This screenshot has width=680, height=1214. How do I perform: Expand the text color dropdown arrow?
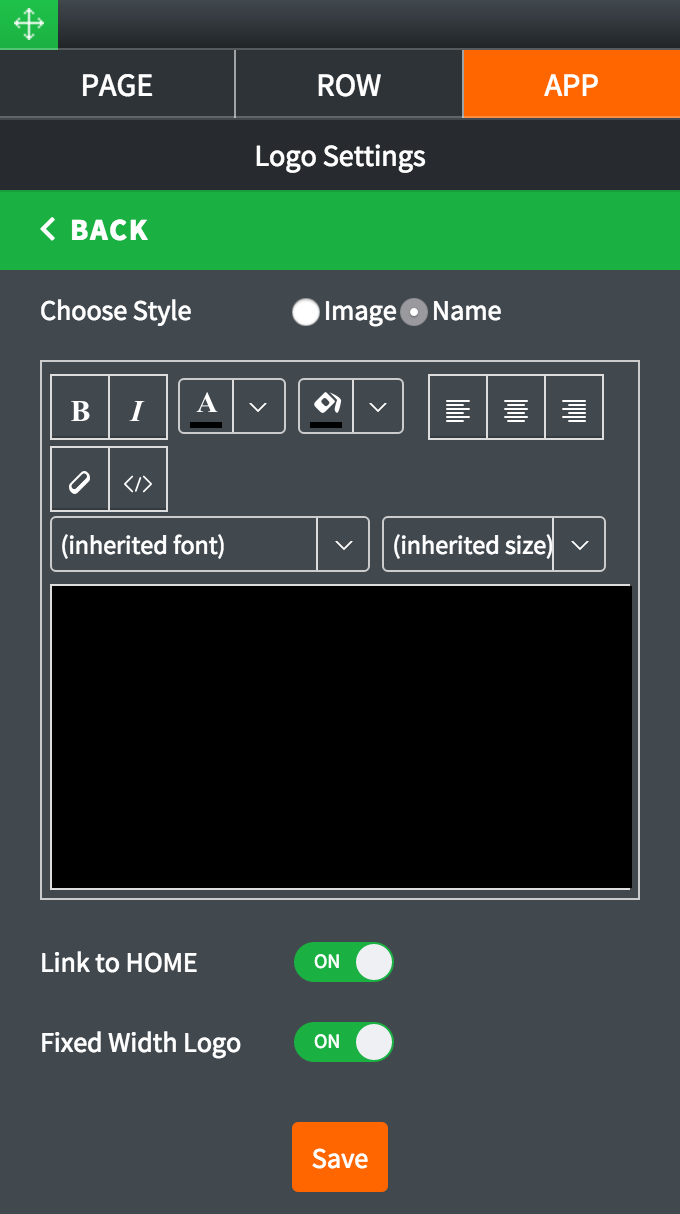tap(259, 406)
